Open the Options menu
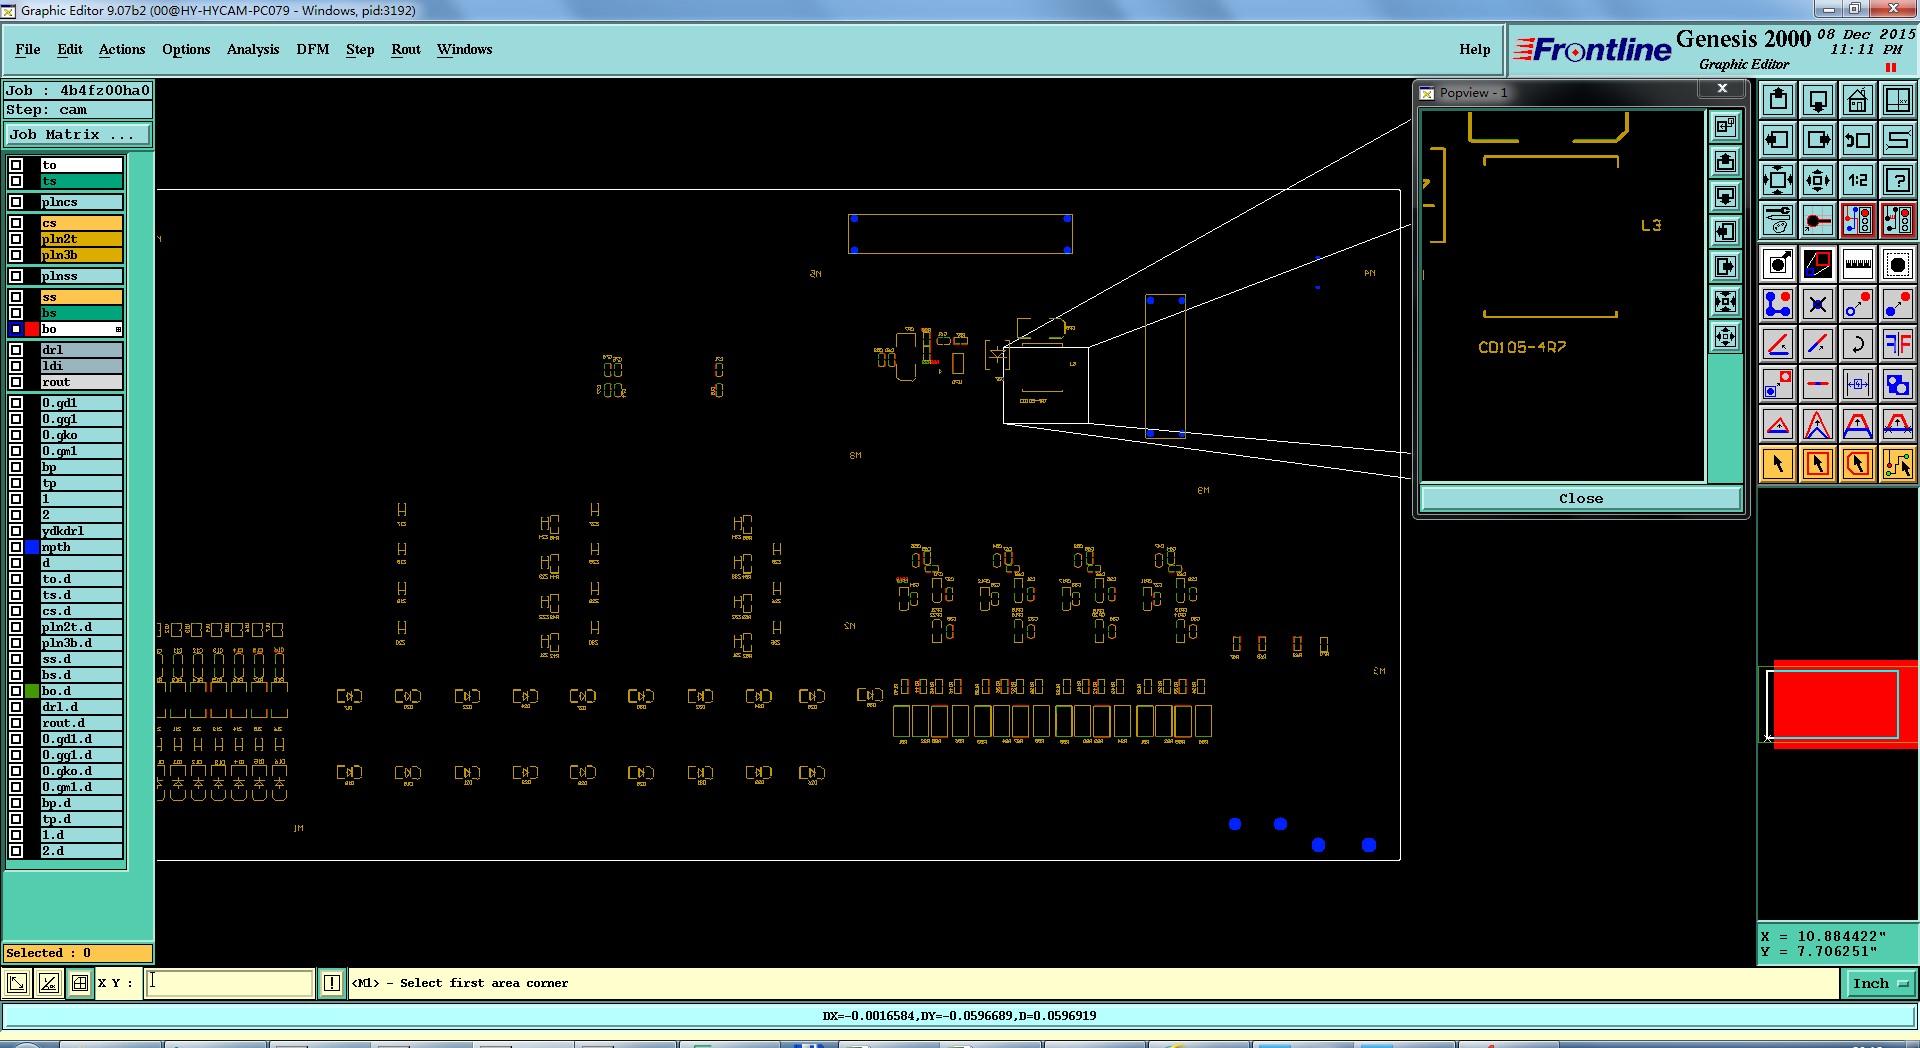This screenshot has width=1920, height=1048. point(186,49)
